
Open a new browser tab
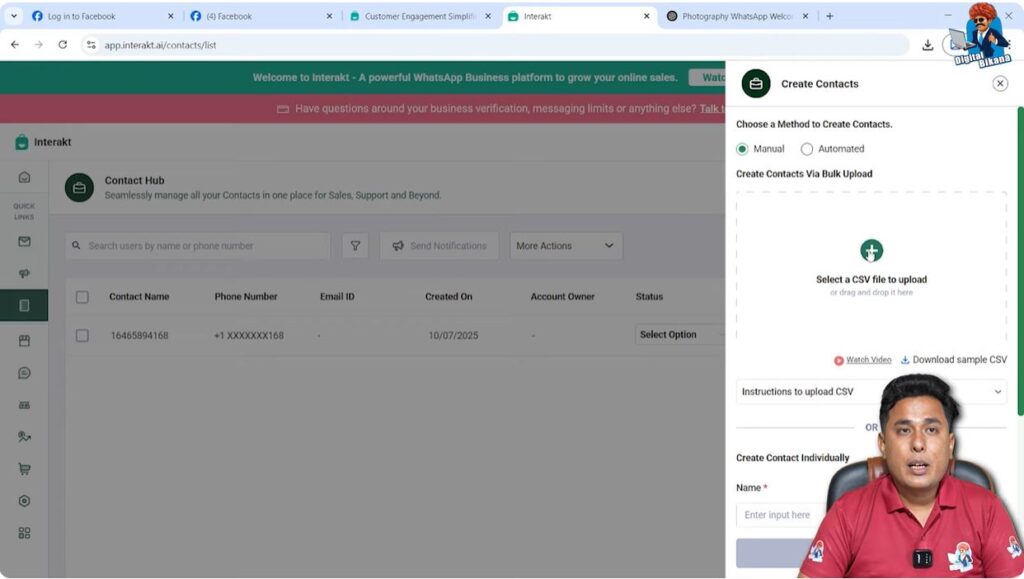tap(829, 16)
